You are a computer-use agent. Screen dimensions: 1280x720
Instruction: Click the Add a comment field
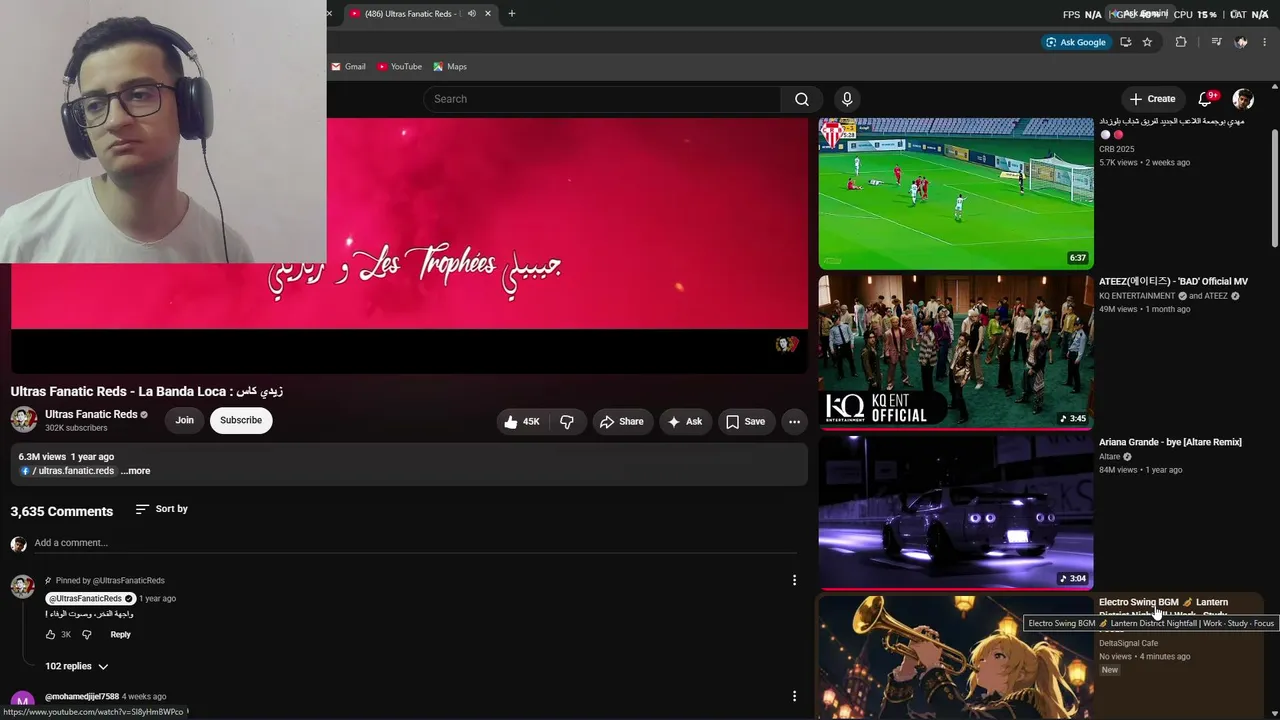tap(415, 543)
